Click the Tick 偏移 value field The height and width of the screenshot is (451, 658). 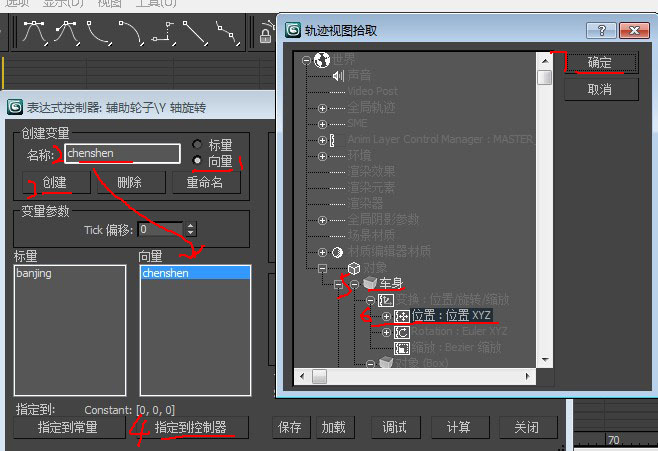click(x=161, y=229)
